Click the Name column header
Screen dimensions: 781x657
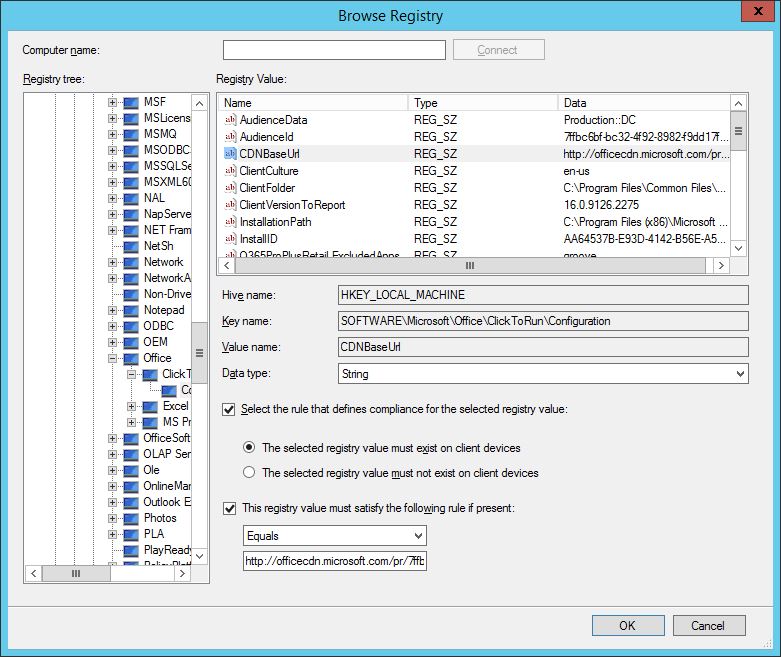pos(313,103)
